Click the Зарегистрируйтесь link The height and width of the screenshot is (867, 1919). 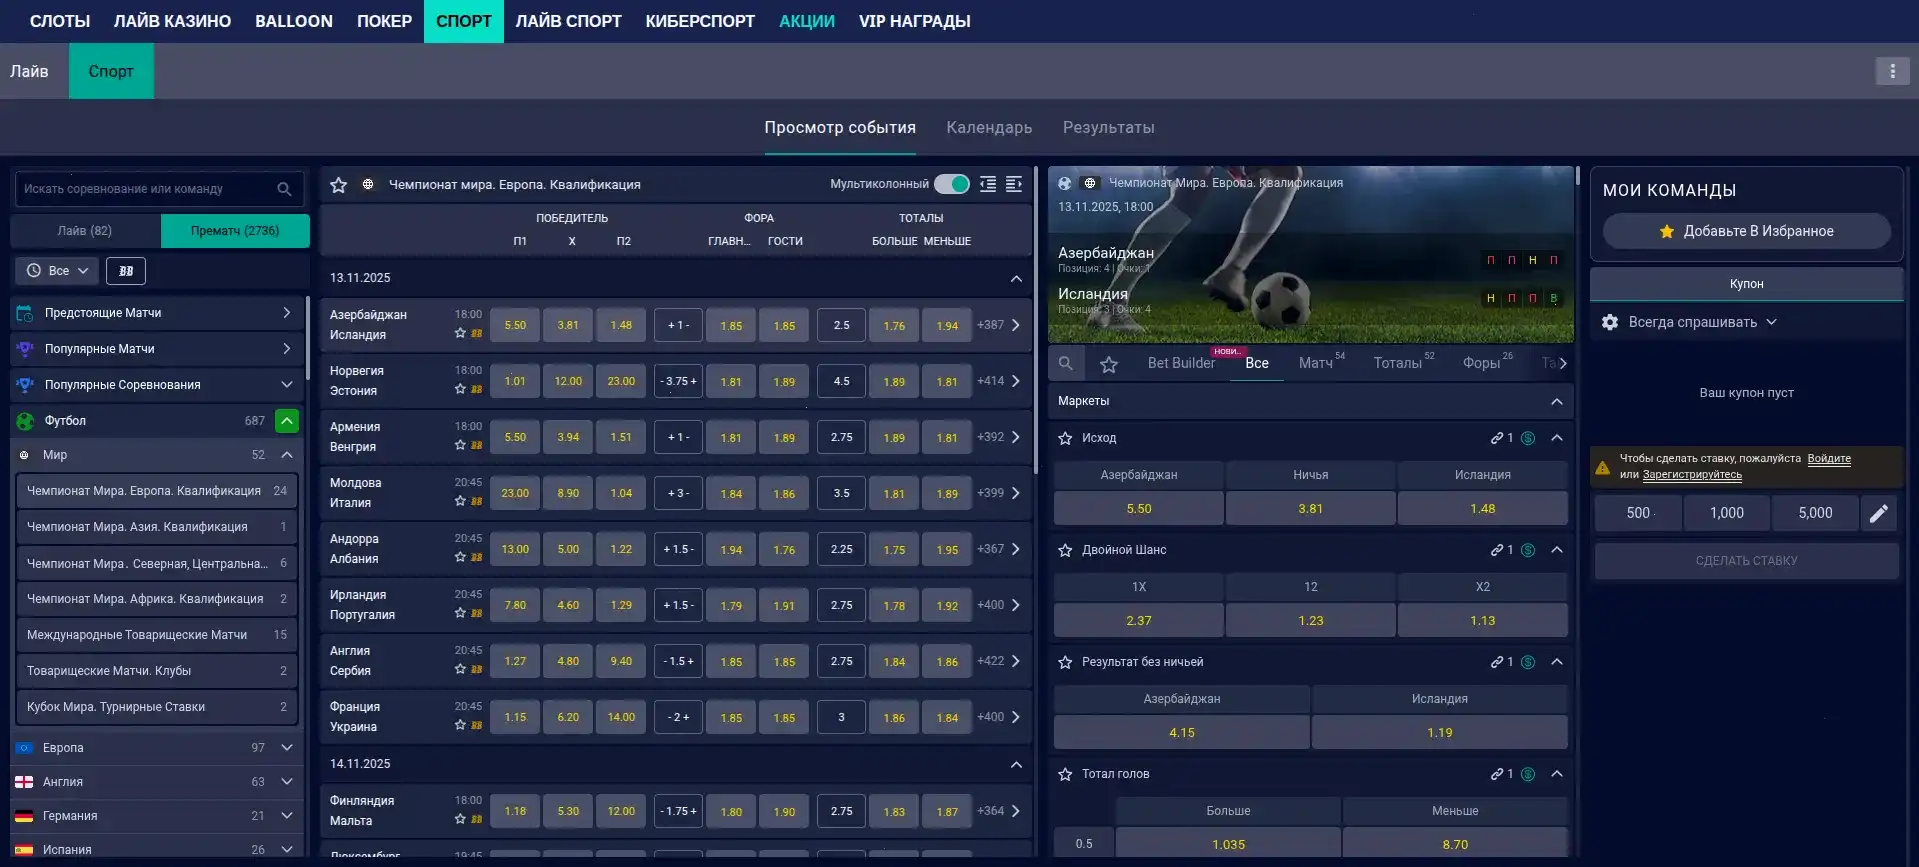tap(1691, 475)
